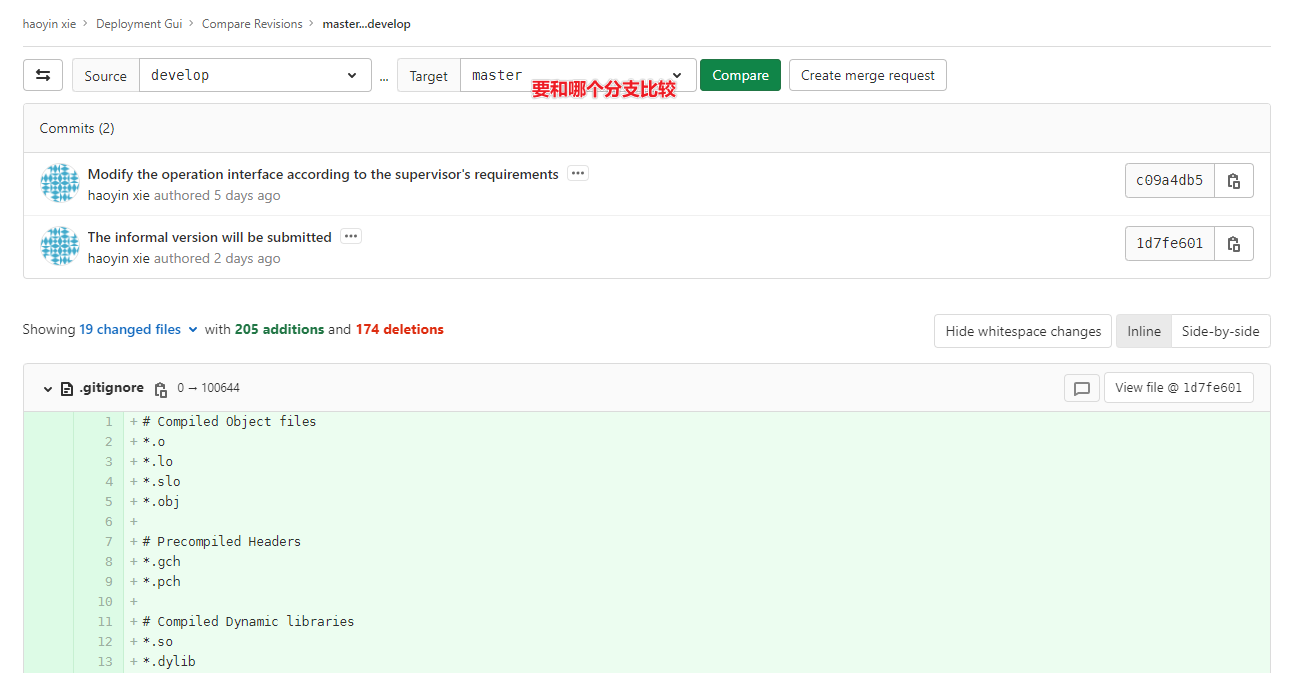Copy the commit SHA c09a4db5 to clipboard

coord(1233,180)
